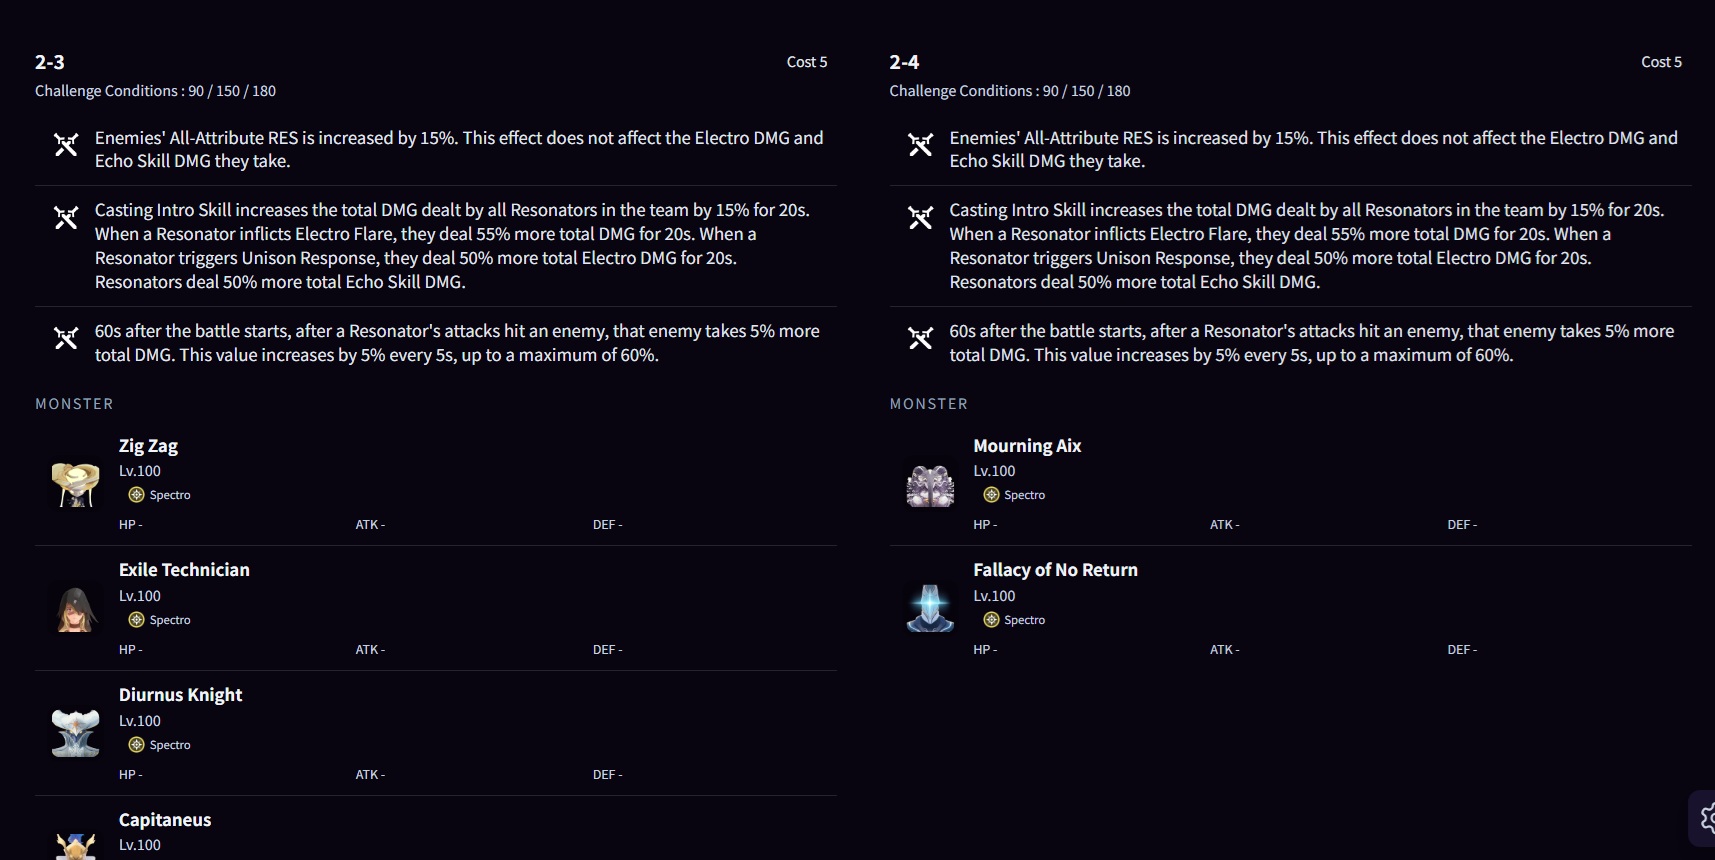Click the 2-3 stage heading

50,62
